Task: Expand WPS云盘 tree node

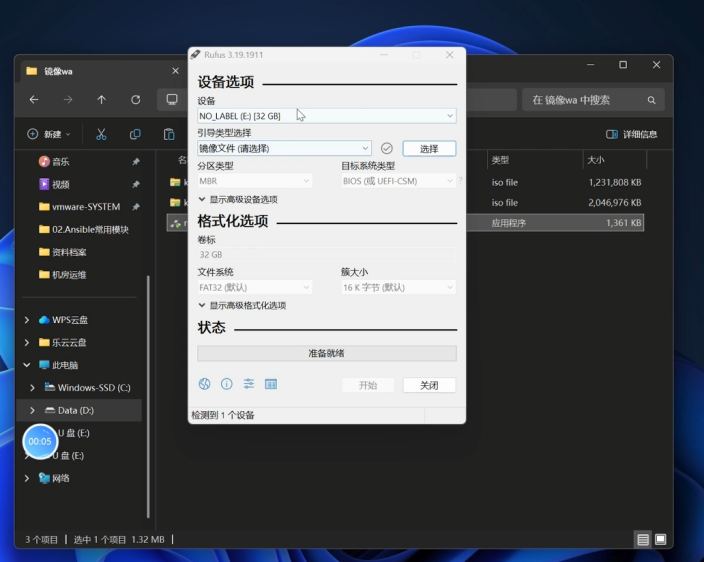Action: pyautogui.click(x=27, y=320)
